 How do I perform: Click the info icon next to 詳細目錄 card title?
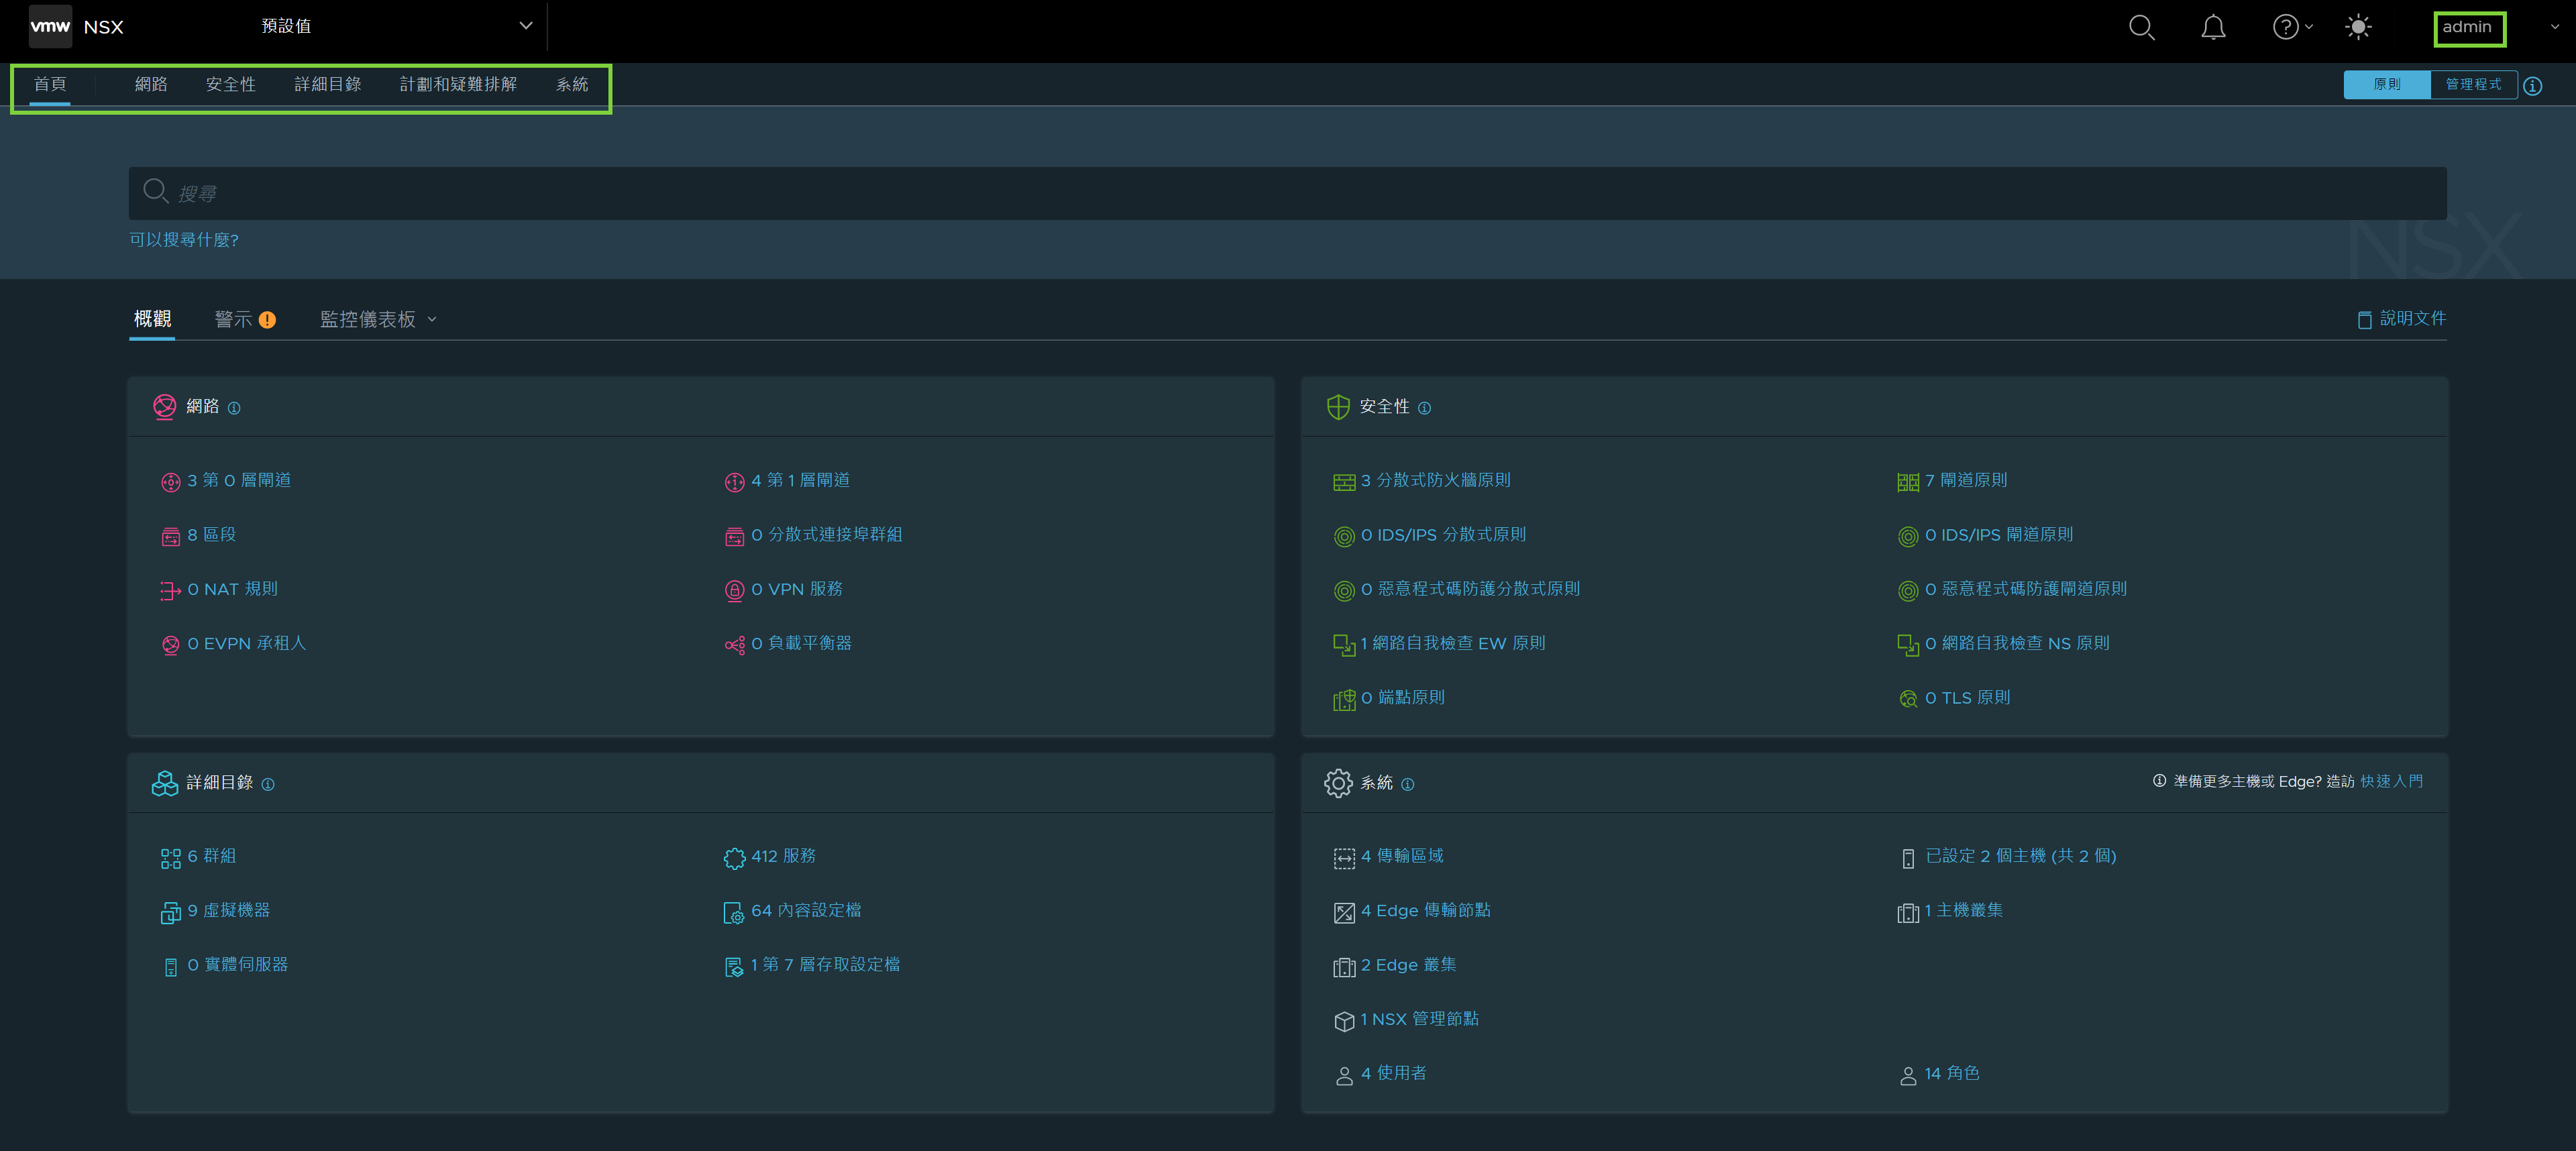click(x=268, y=784)
